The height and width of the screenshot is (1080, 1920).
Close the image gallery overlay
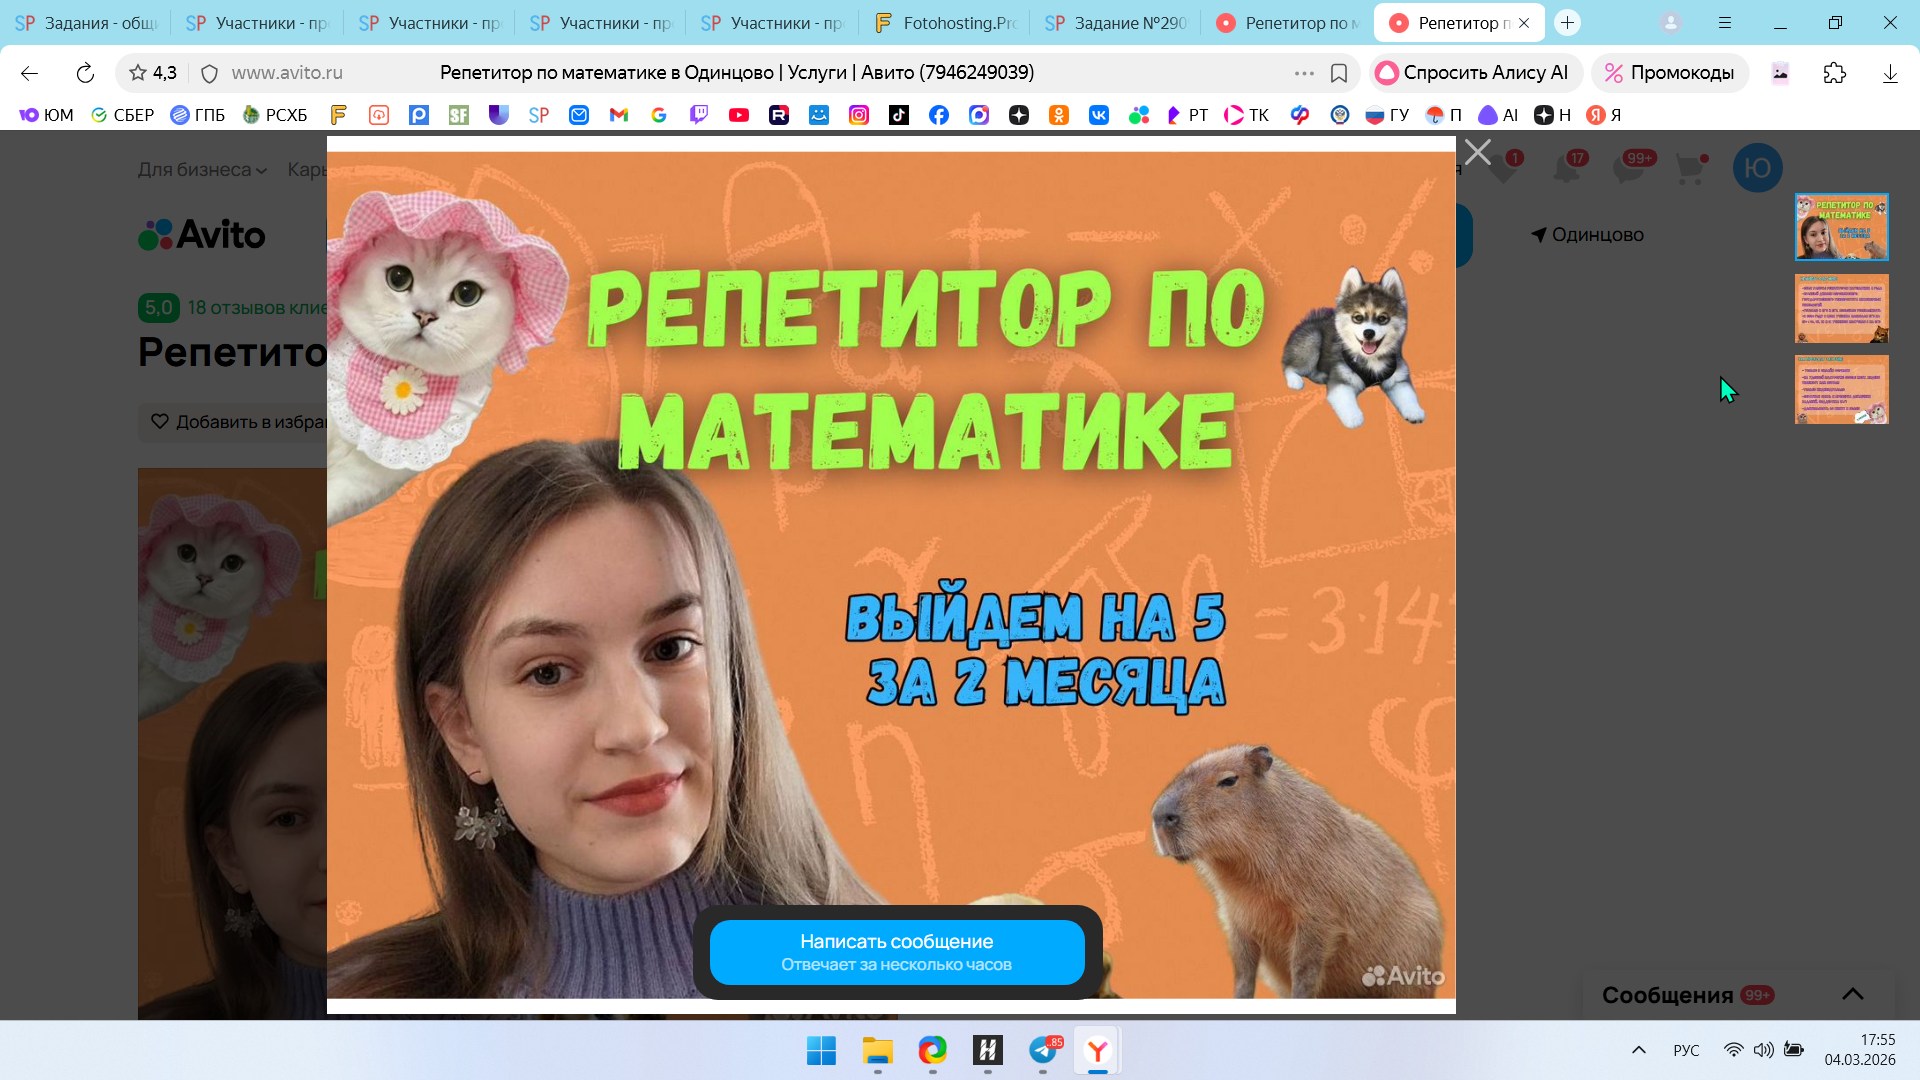(x=1477, y=152)
